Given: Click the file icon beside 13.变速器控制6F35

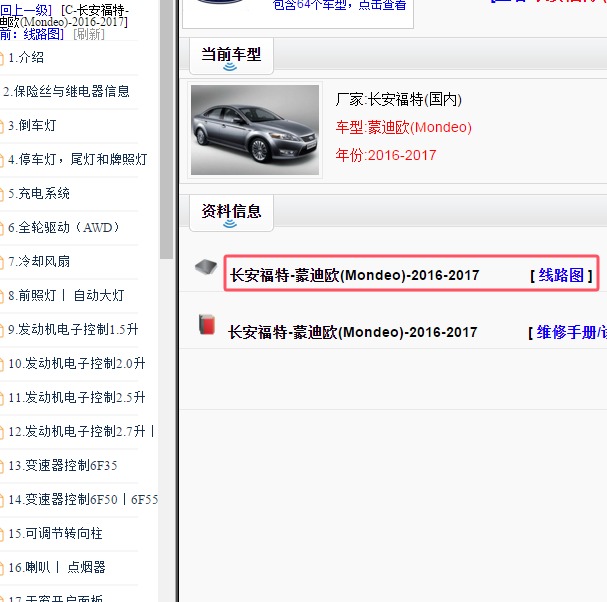Looking at the screenshot, I should coord(2,466).
